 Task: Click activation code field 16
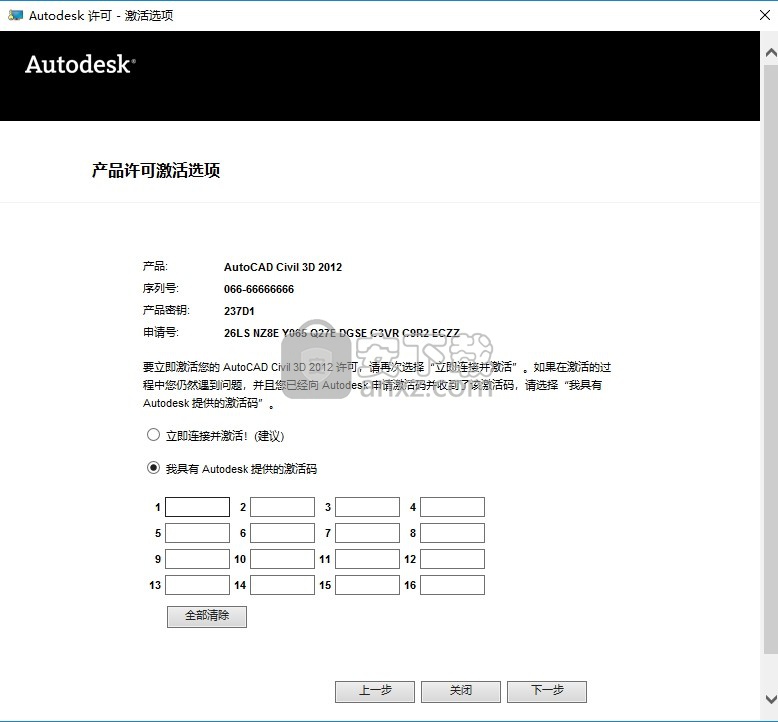[x=453, y=585]
